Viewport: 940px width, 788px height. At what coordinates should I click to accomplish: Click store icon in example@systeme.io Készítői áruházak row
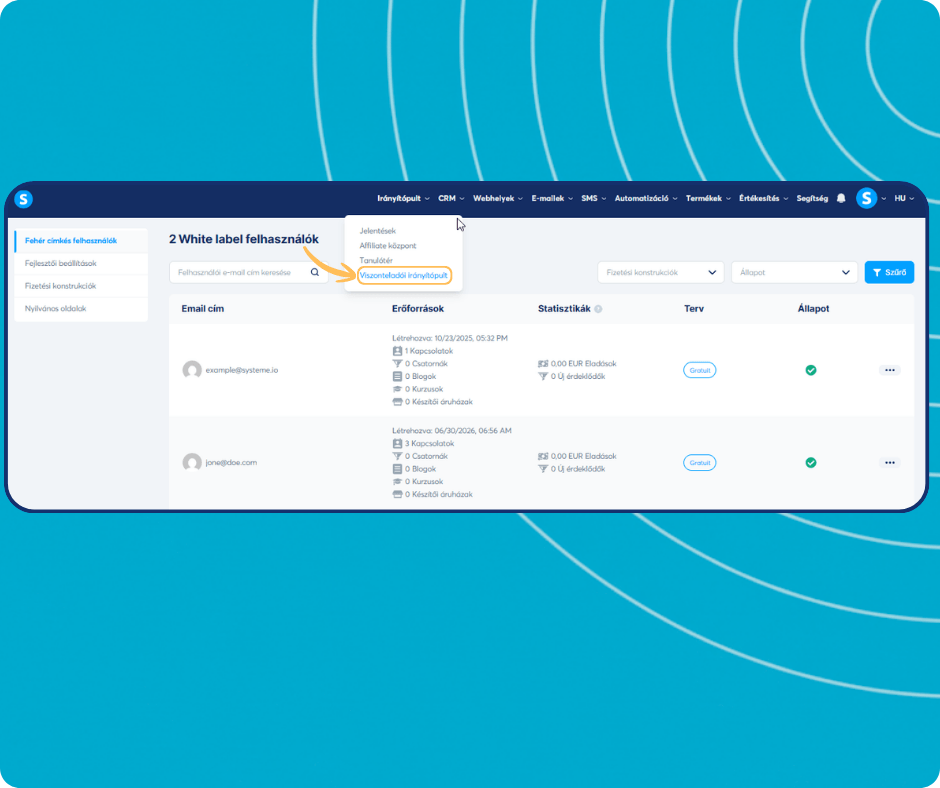click(x=397, y=402)
